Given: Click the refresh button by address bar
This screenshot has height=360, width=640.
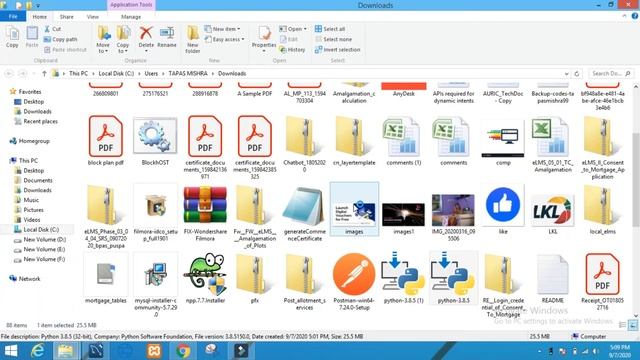Looking at the screenshot, I should [x=577, y=74].
